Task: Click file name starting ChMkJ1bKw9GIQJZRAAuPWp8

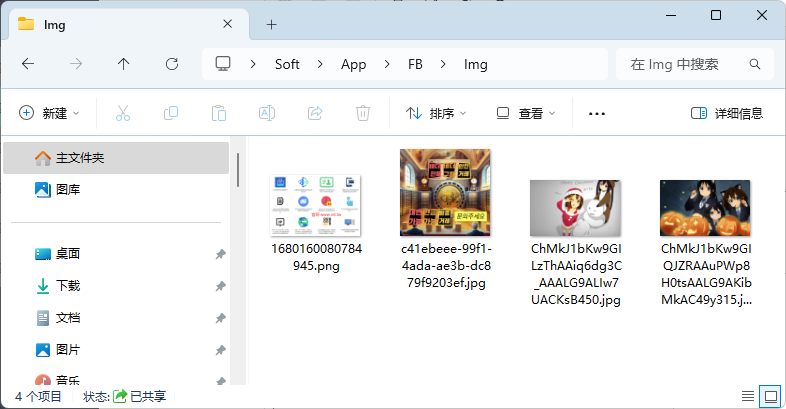Action: [706, 274]
